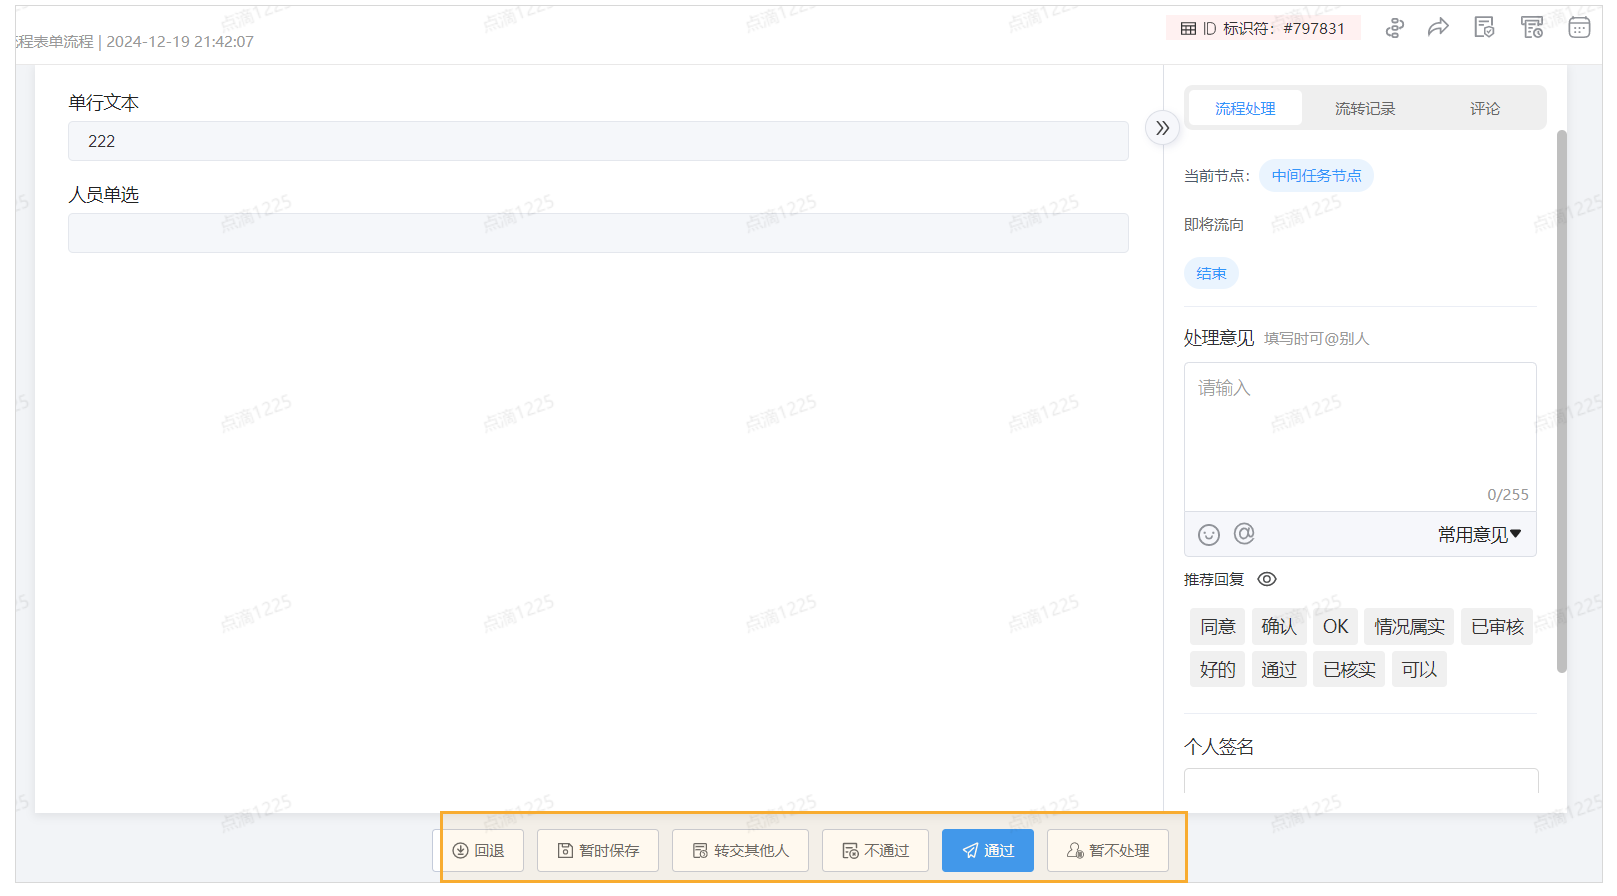This screenshot has width=1617, height=896.
Task: Select the 好的 suggested reply
Action: [1217, 670]
